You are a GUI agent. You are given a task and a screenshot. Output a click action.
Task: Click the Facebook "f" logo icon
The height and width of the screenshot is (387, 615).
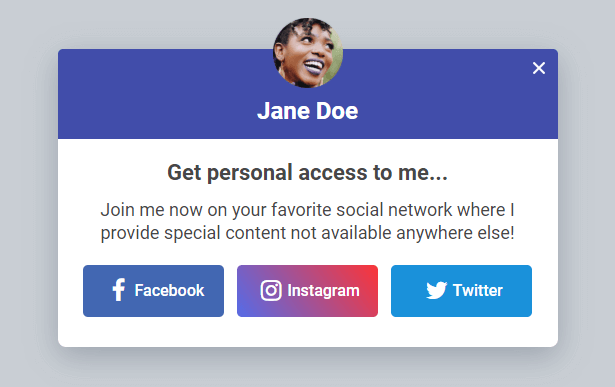tap(119, 290)
